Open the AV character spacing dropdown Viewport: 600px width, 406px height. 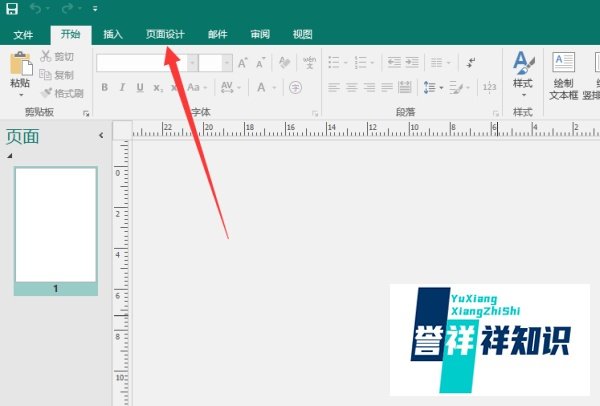[231, 88]
